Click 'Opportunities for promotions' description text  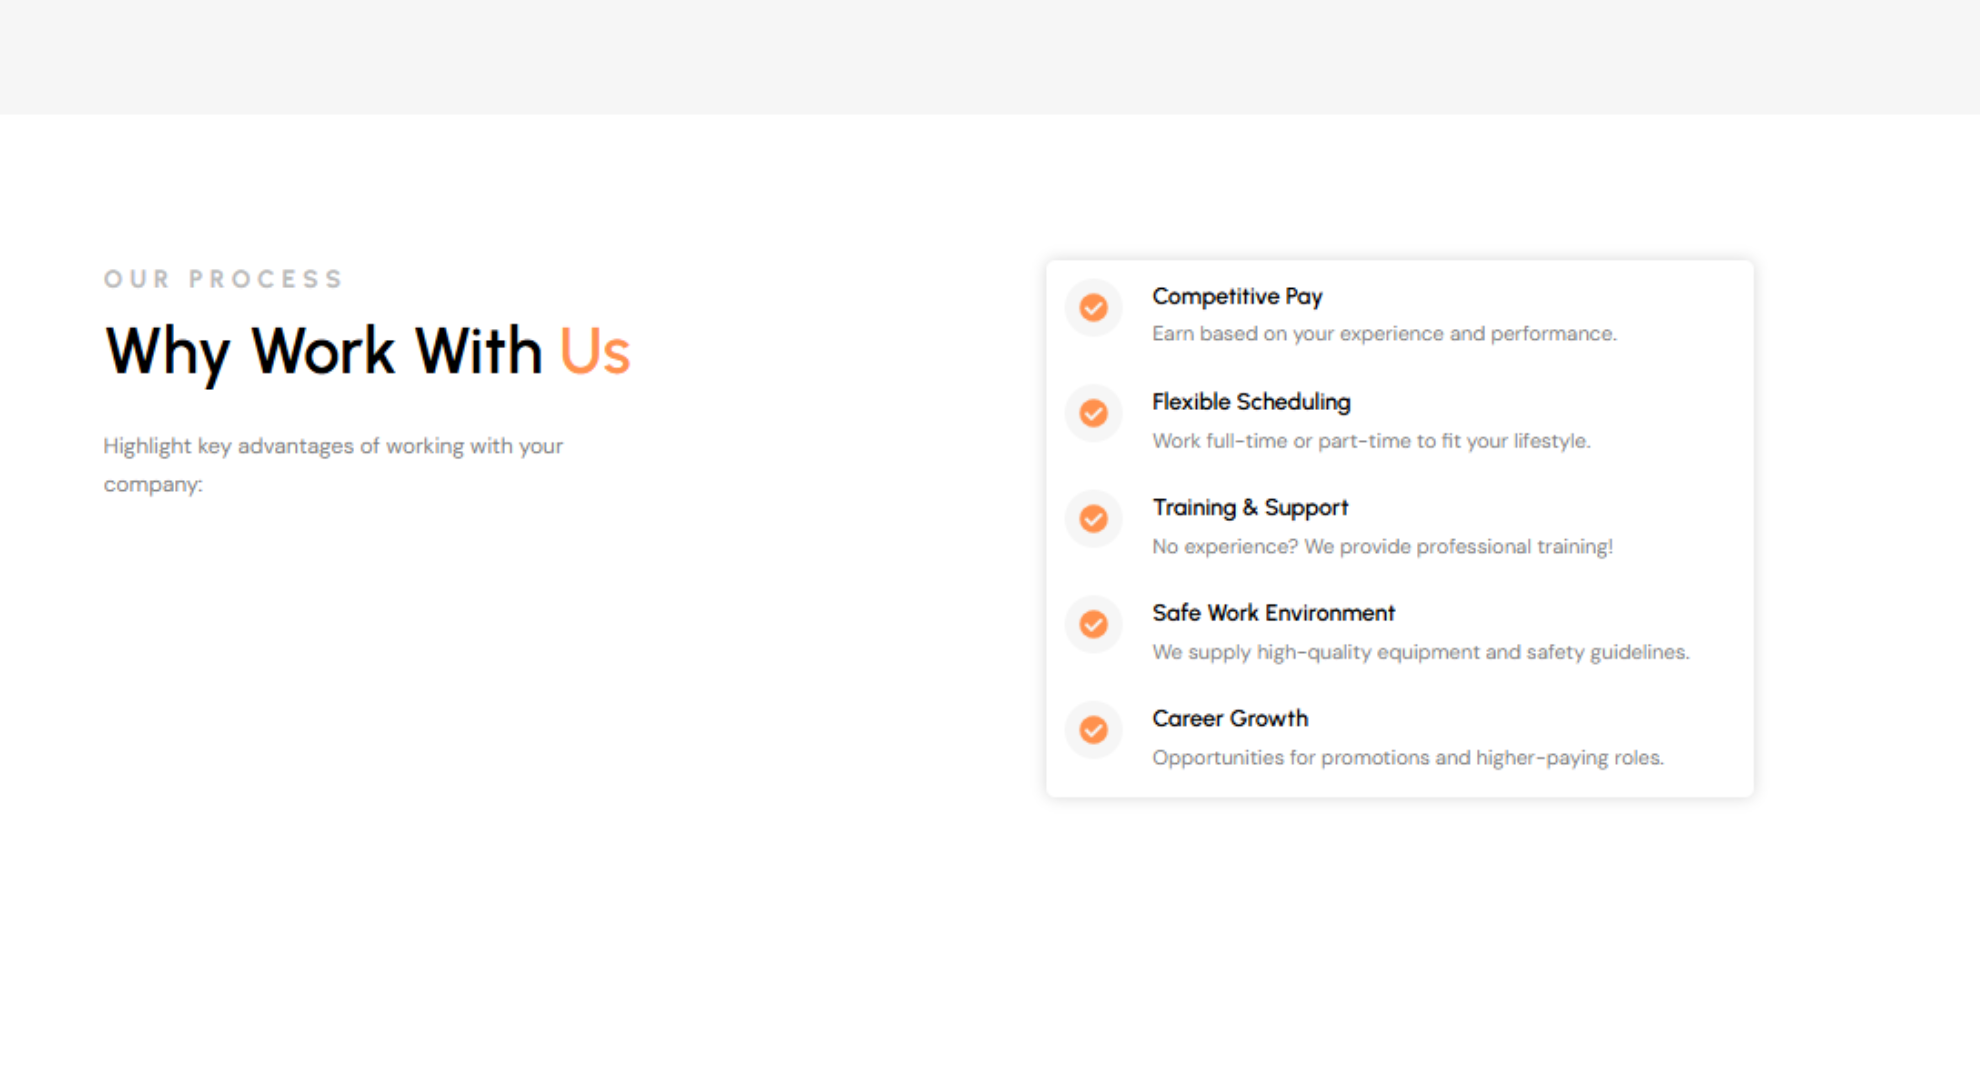coord(1408,758)
